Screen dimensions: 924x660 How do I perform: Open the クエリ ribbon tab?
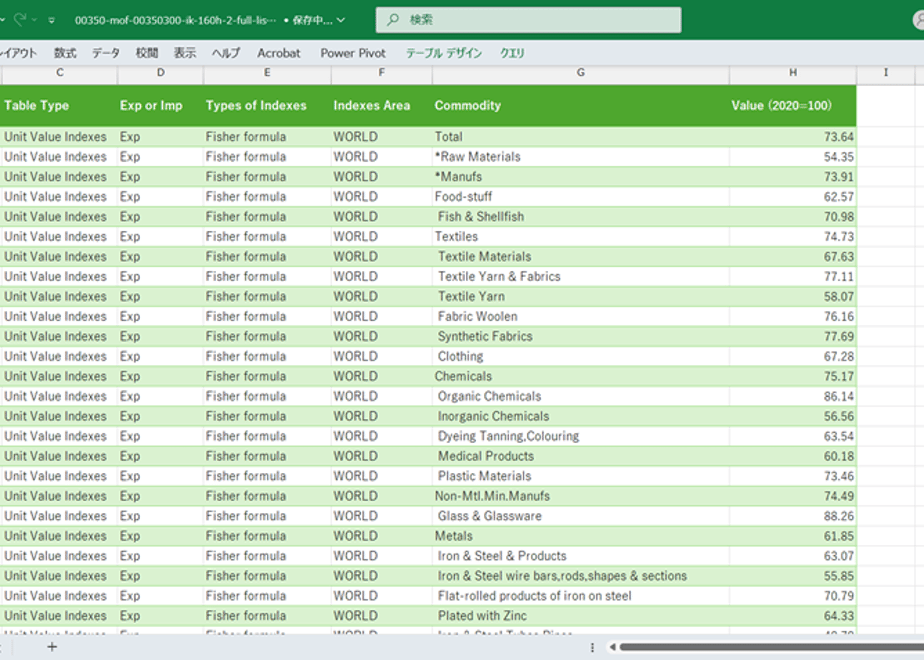point(512,53)
